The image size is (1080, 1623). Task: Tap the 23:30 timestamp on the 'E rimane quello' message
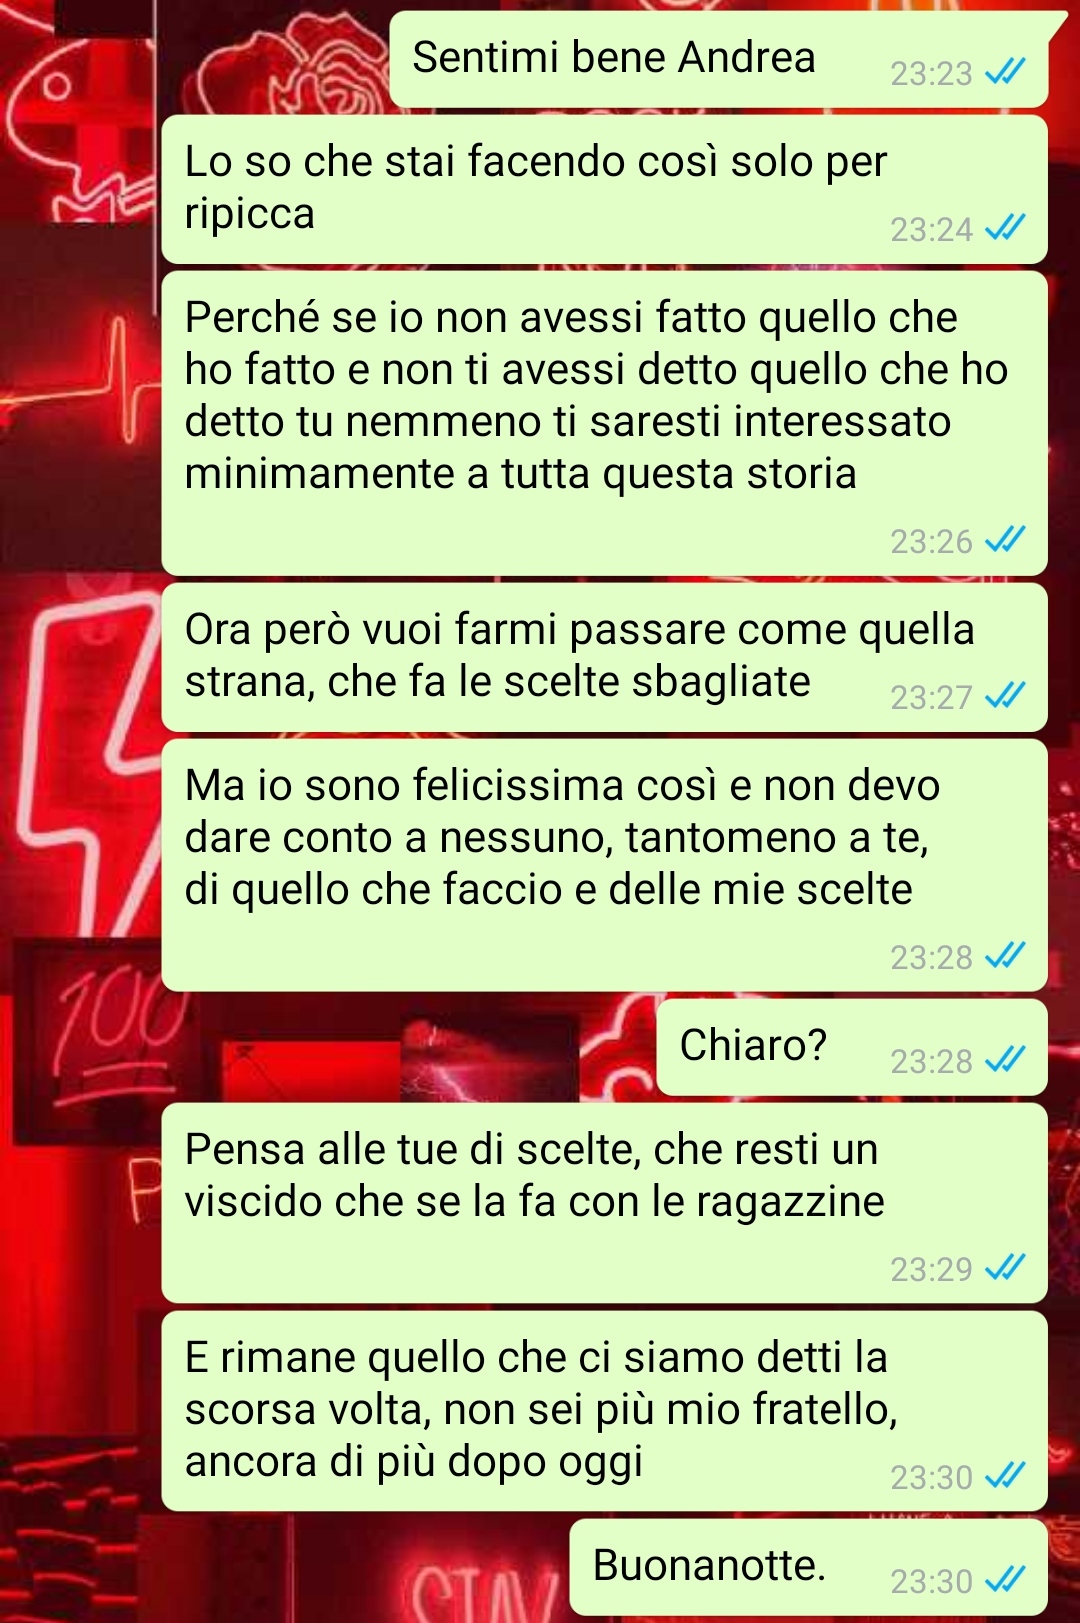[931, 1477]
